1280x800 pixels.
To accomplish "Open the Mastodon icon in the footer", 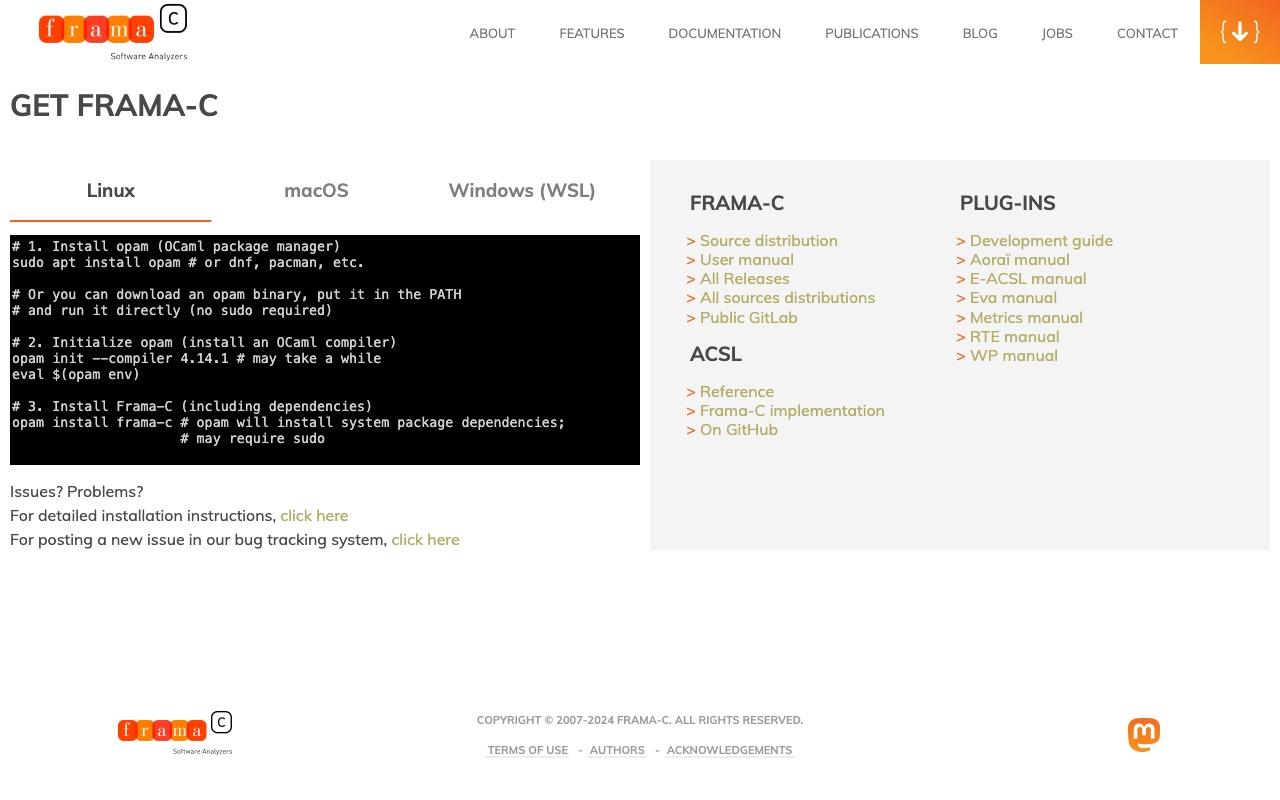I will point(1144,735).
